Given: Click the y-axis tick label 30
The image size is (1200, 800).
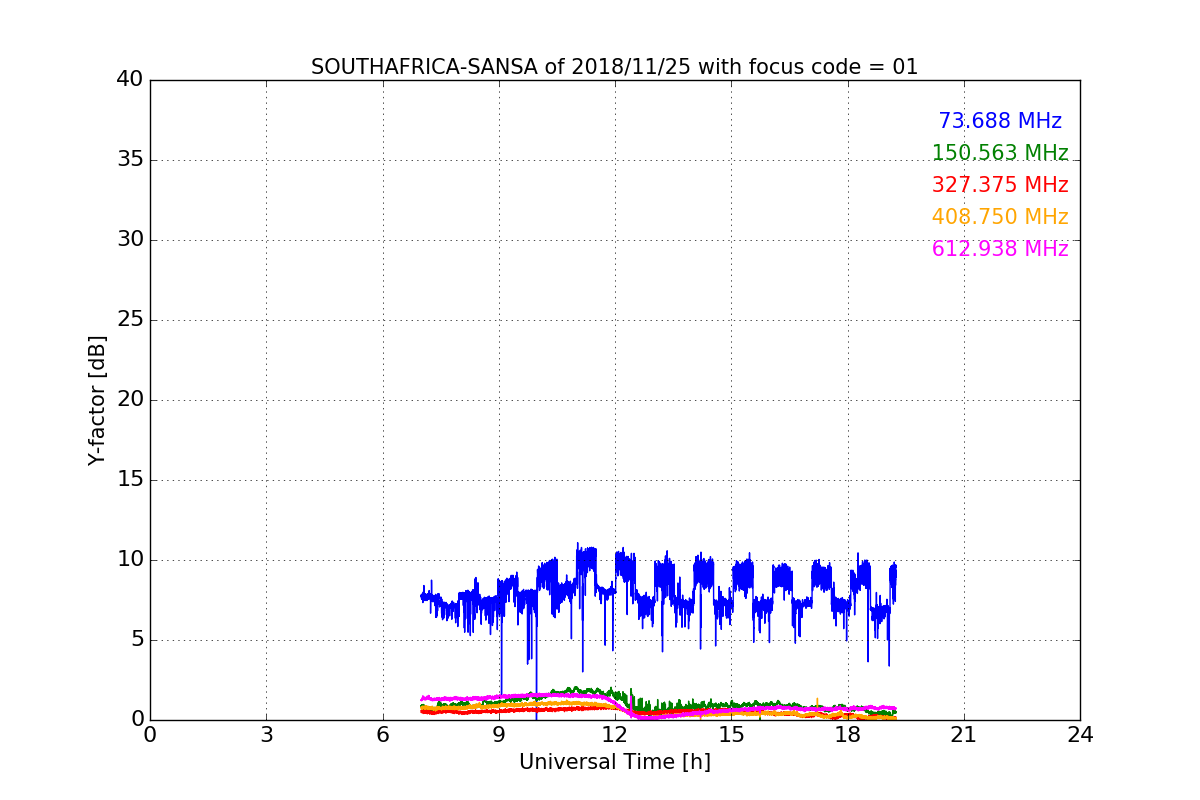Looking at the screenshot, I should point(130,240).
